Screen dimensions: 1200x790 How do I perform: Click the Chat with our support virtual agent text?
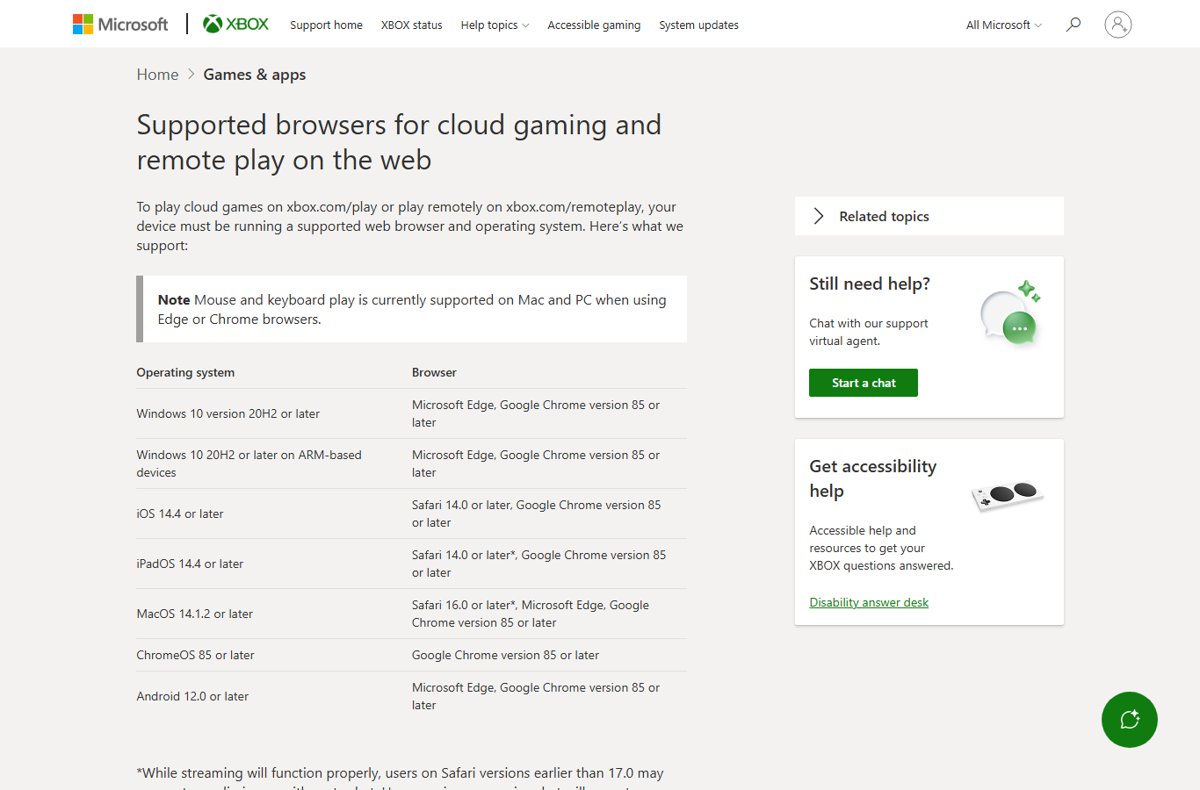tap(869, 332)
